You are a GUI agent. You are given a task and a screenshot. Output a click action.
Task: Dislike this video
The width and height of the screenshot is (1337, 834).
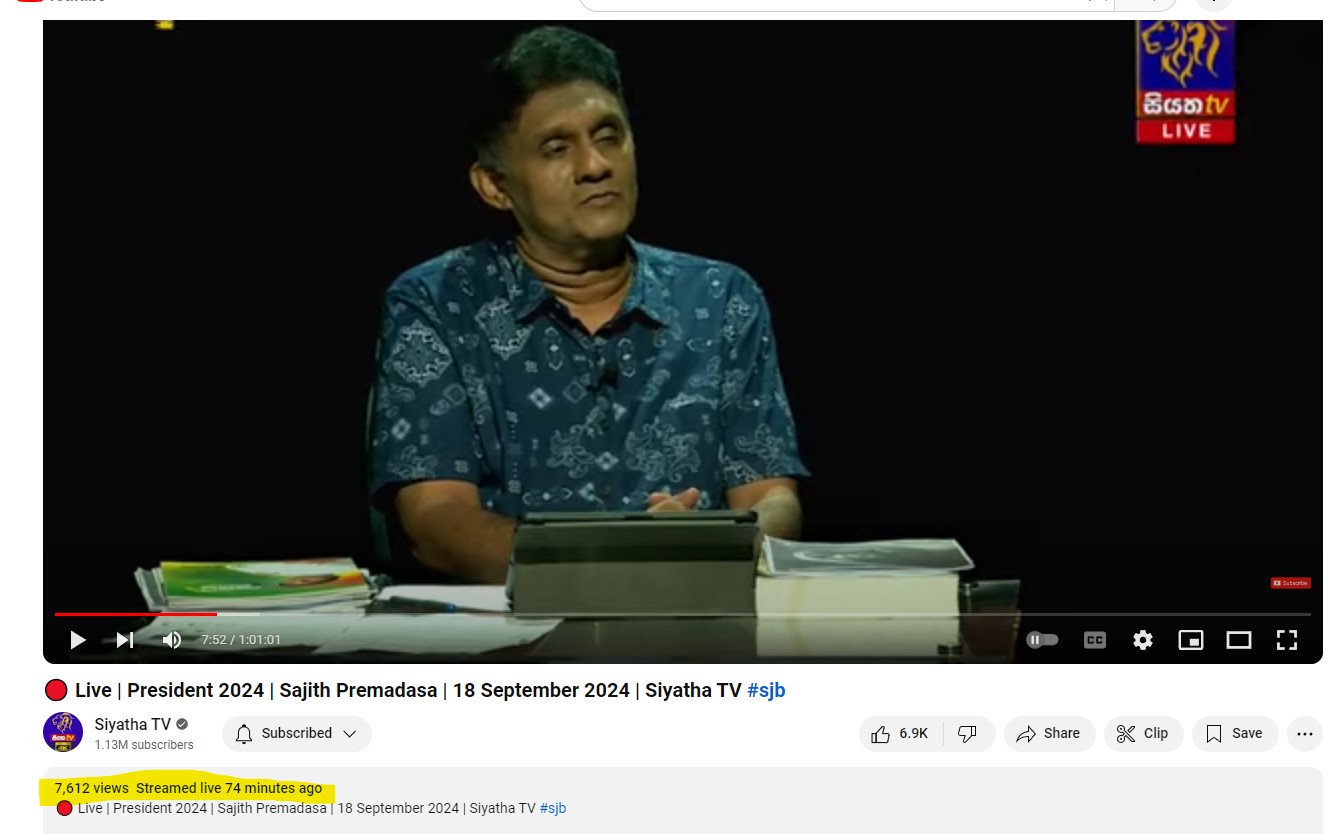point(968,733)
